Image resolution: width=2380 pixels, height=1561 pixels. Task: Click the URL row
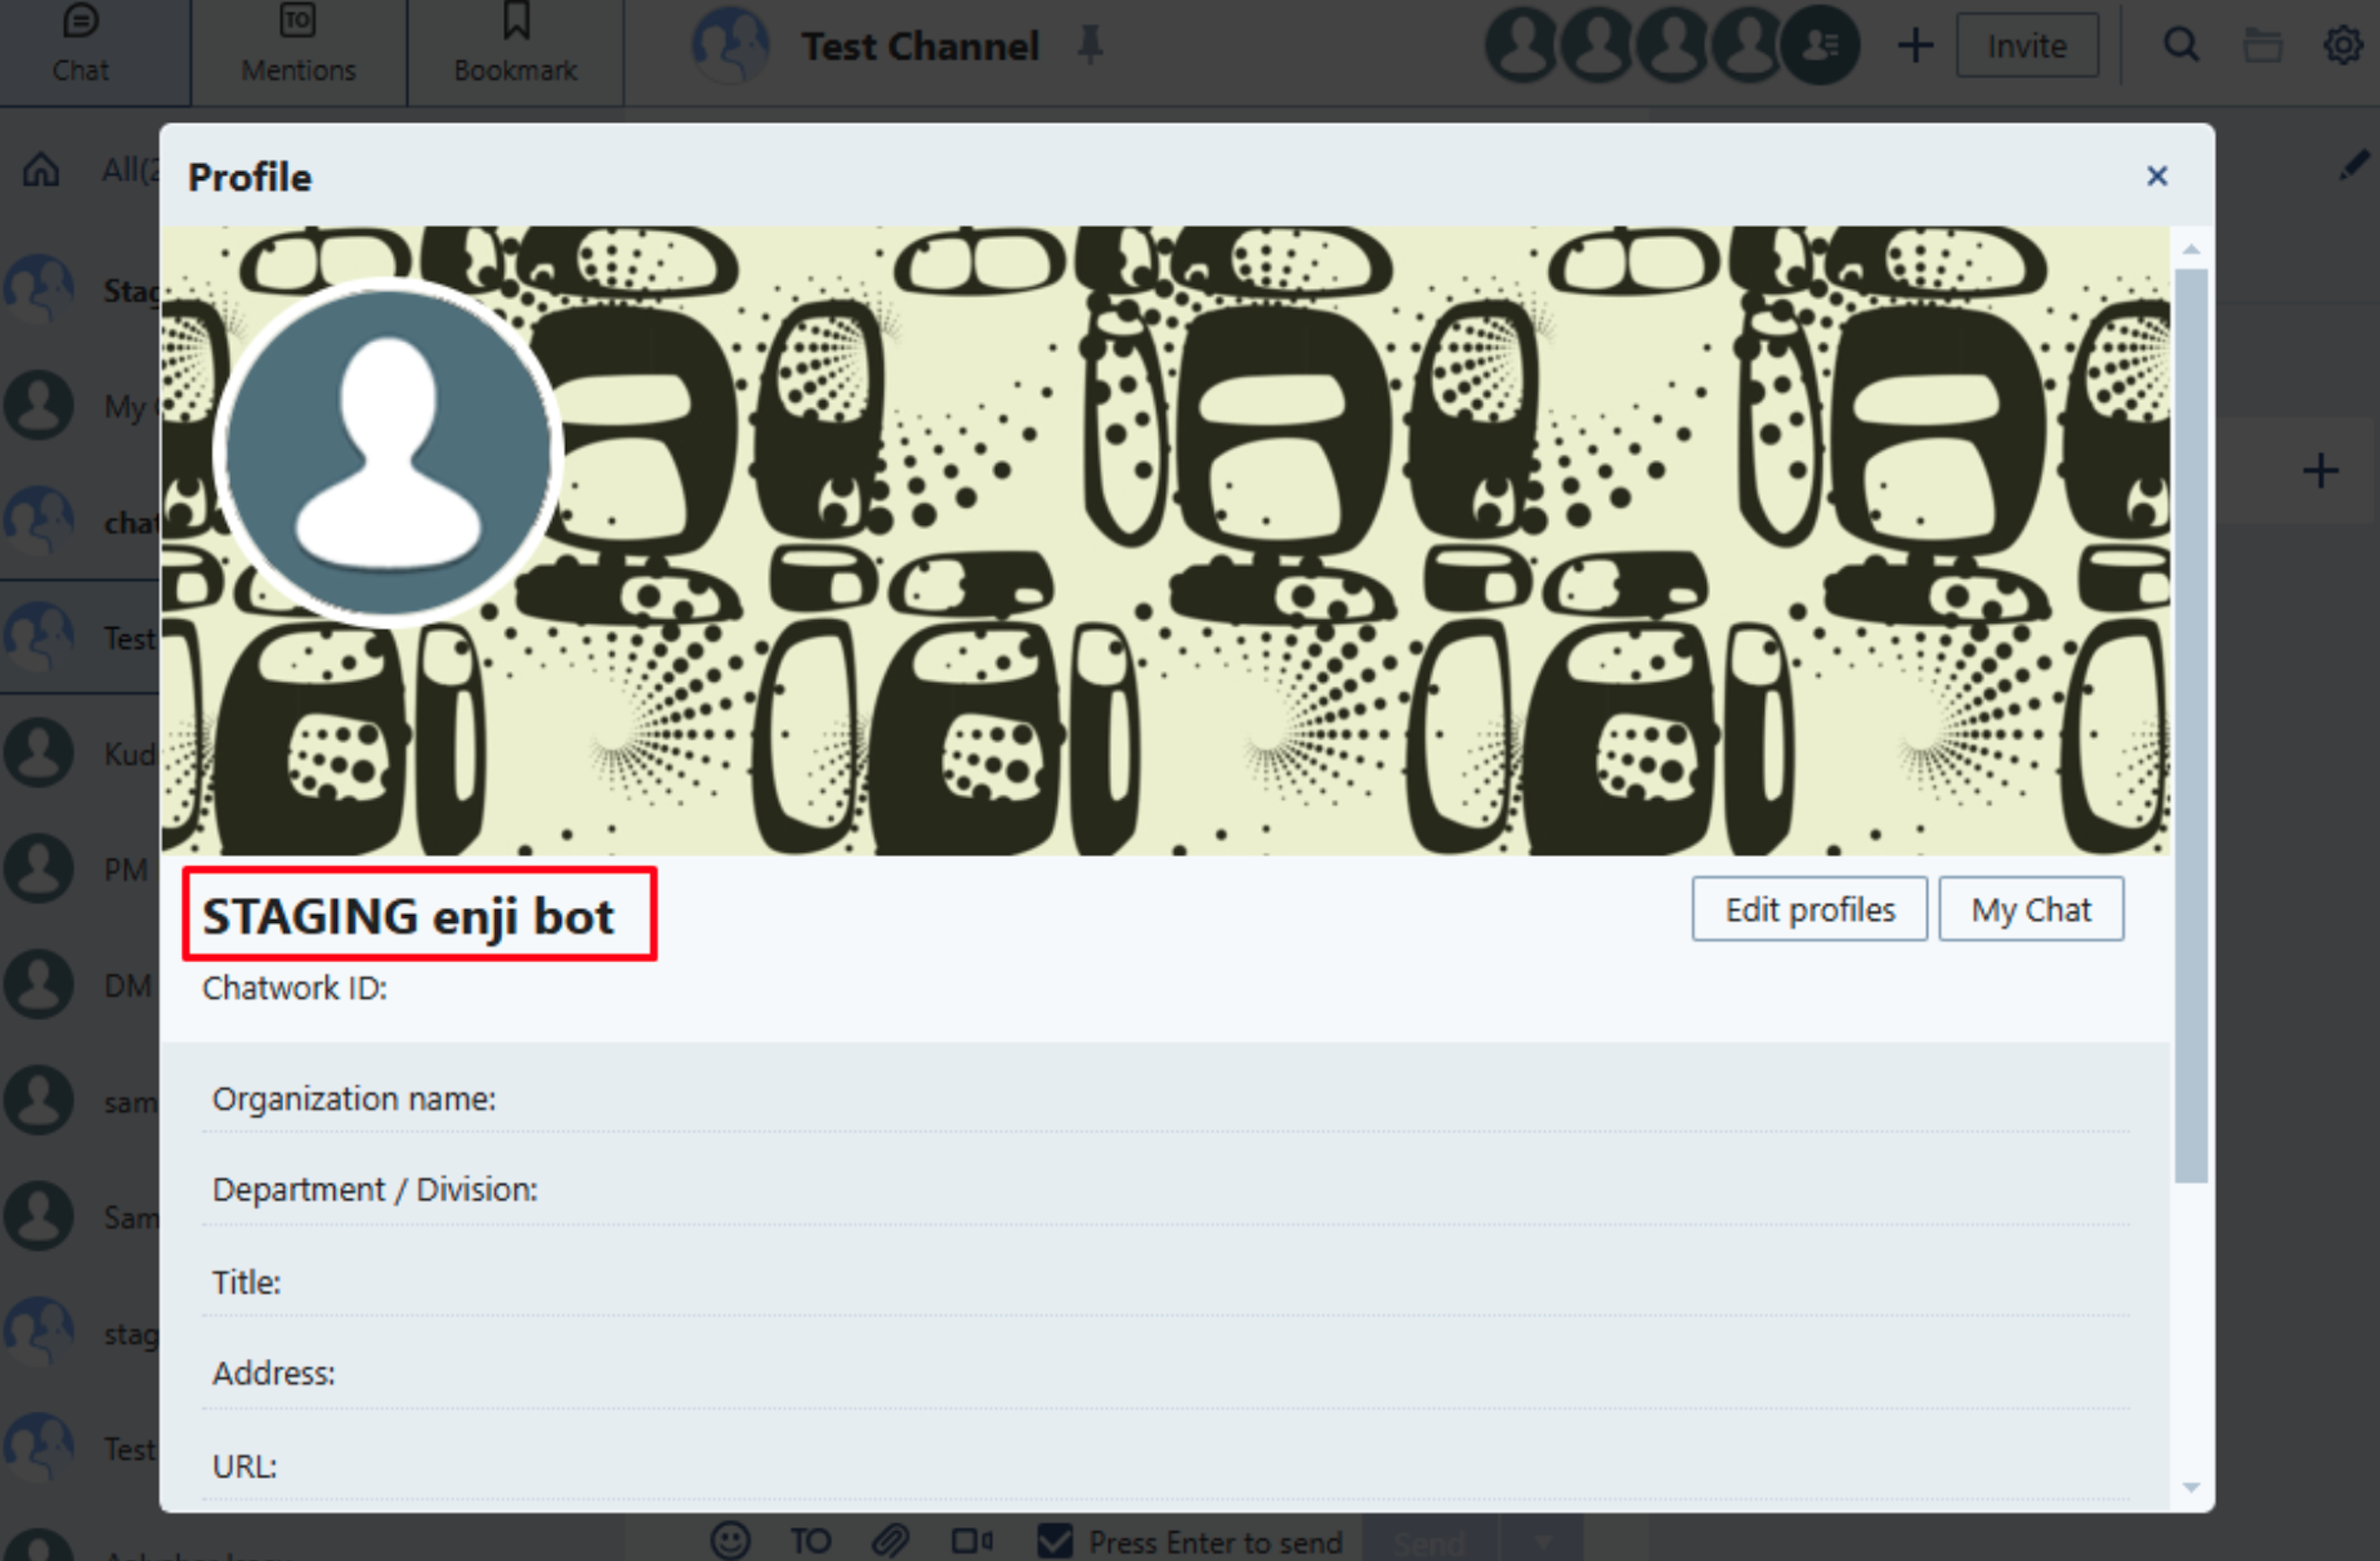tap(1166, 1466)
